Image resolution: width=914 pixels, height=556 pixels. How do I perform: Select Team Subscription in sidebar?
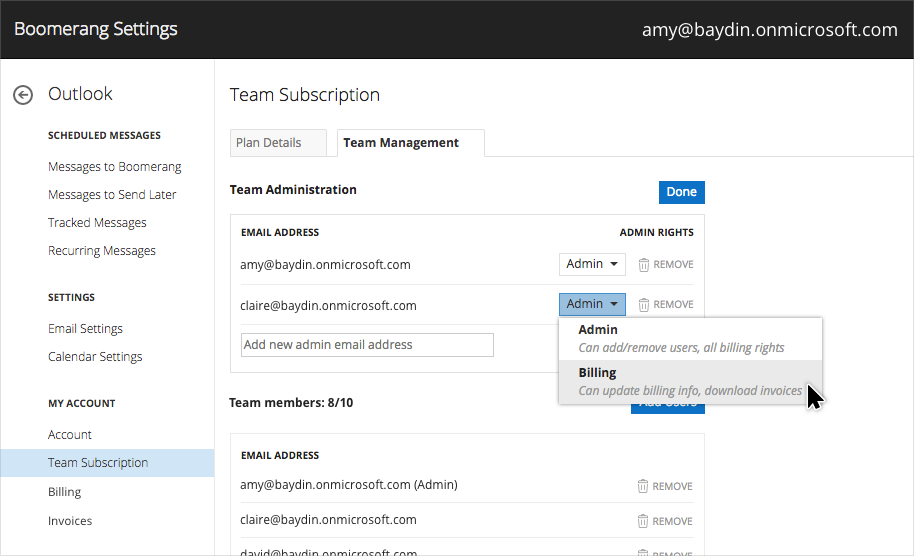tap(107, 463)
